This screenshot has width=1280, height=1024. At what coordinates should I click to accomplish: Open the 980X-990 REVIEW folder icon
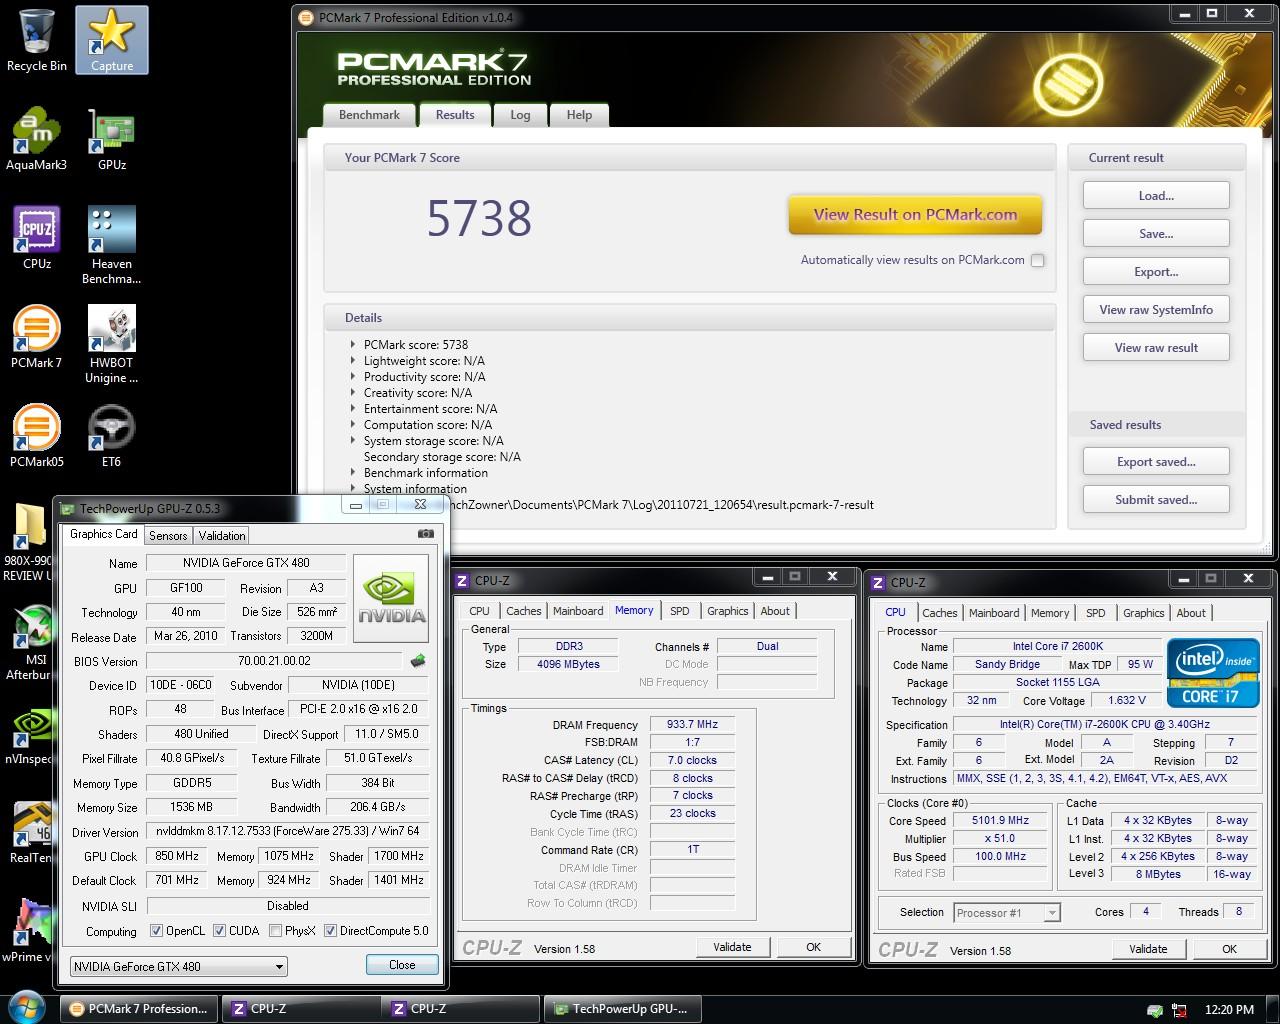tap(28, 541)
